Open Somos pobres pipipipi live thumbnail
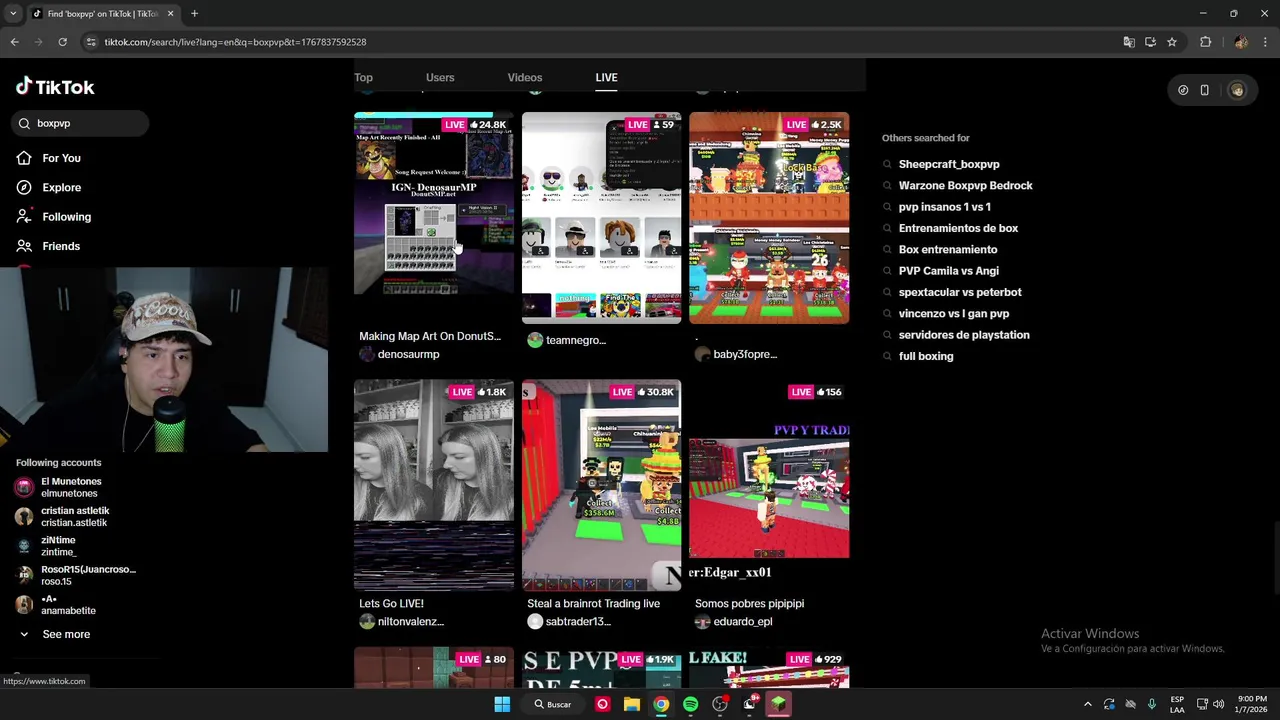The height and width of the screenshot is (720, 1280). 769,485
